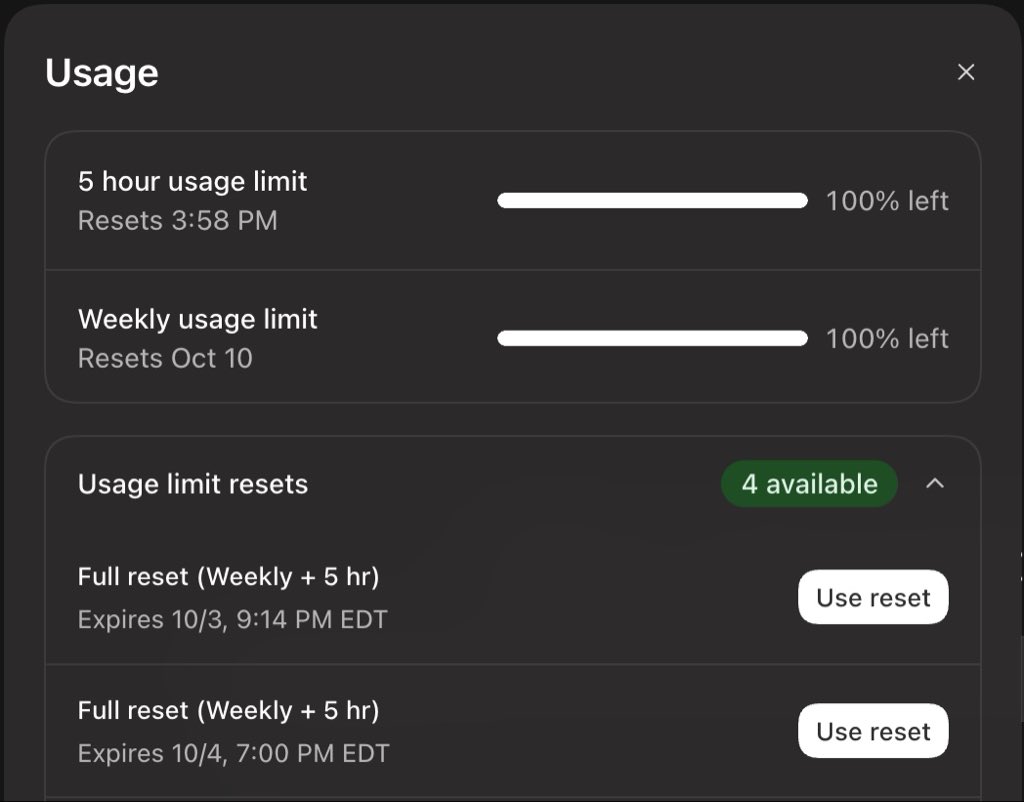Viewport: 1024px width, 802px height.
Task: Click the 4 available badge
Action: pos(809,484)
